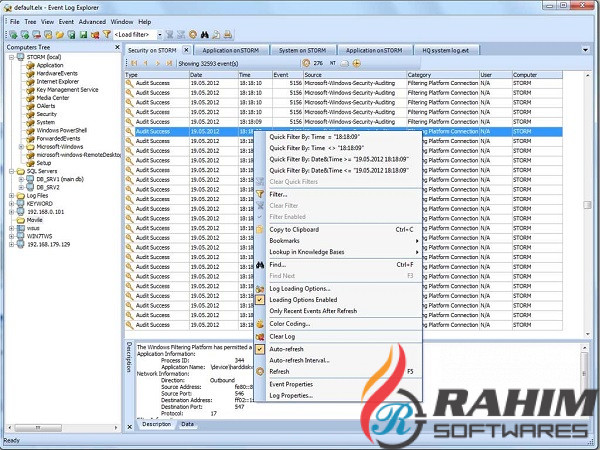The width and height of the screenshot is (600, 450).
Task: Open the Event menu
Action: 66,22
